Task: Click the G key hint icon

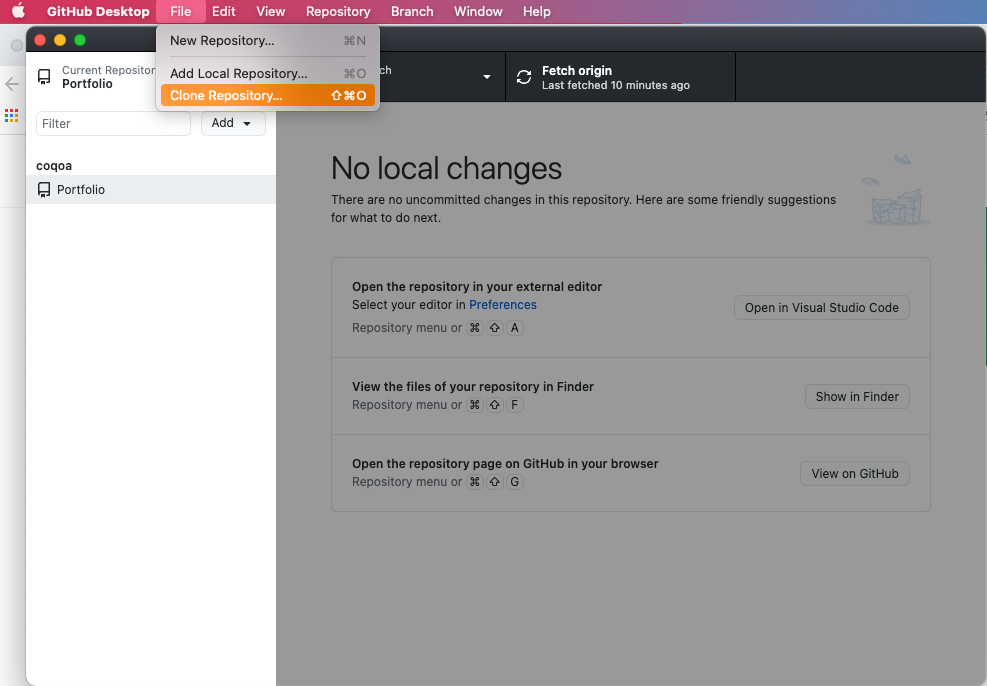Action: click(x=514, y=482)
